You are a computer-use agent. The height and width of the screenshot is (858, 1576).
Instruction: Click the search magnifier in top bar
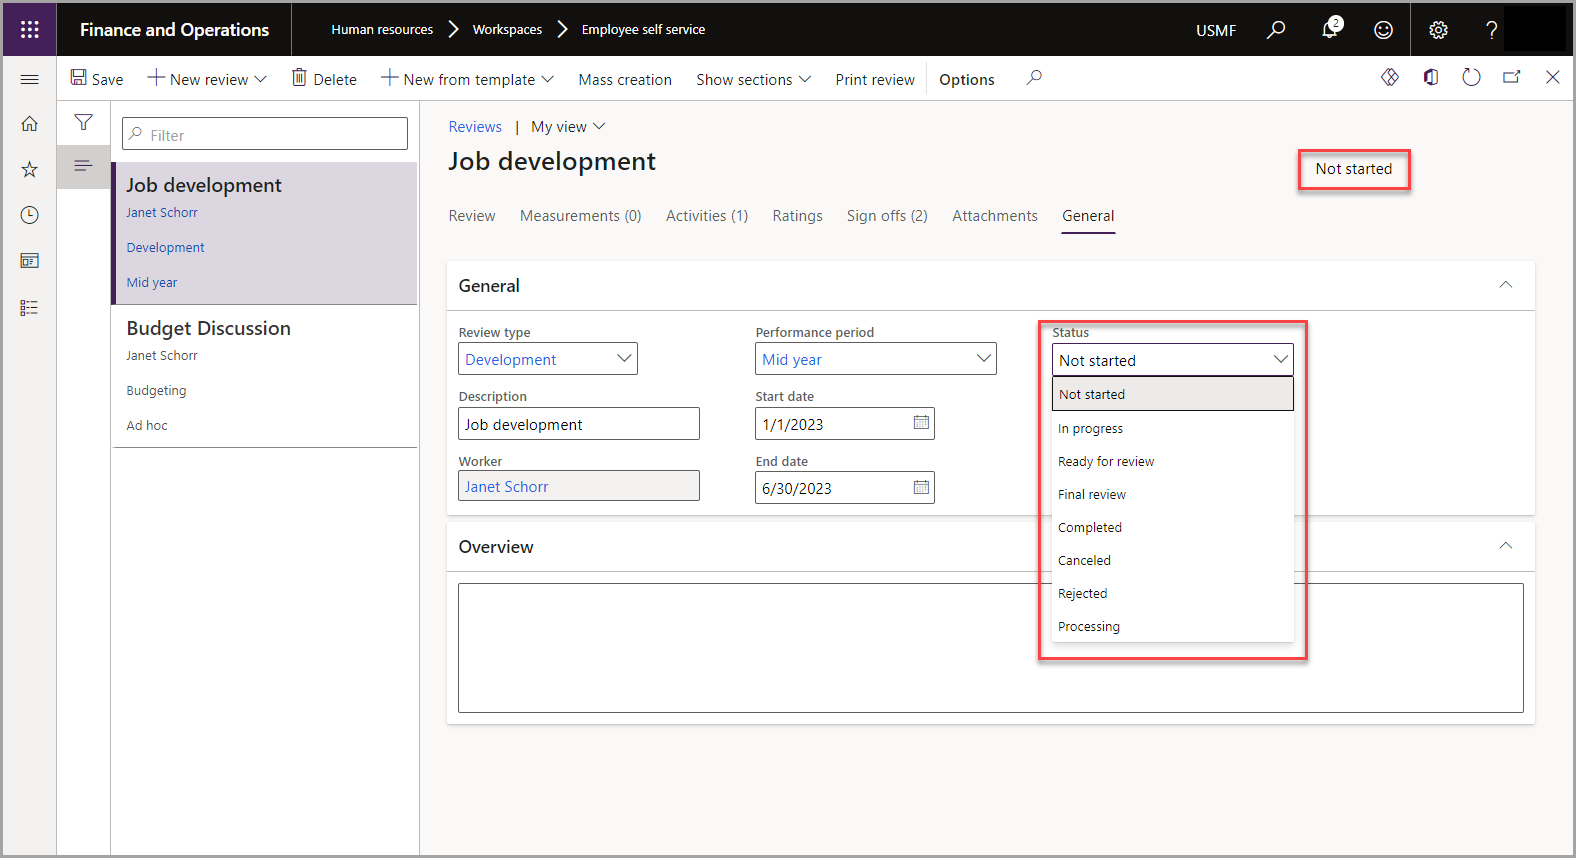[x=1276, y=29]
